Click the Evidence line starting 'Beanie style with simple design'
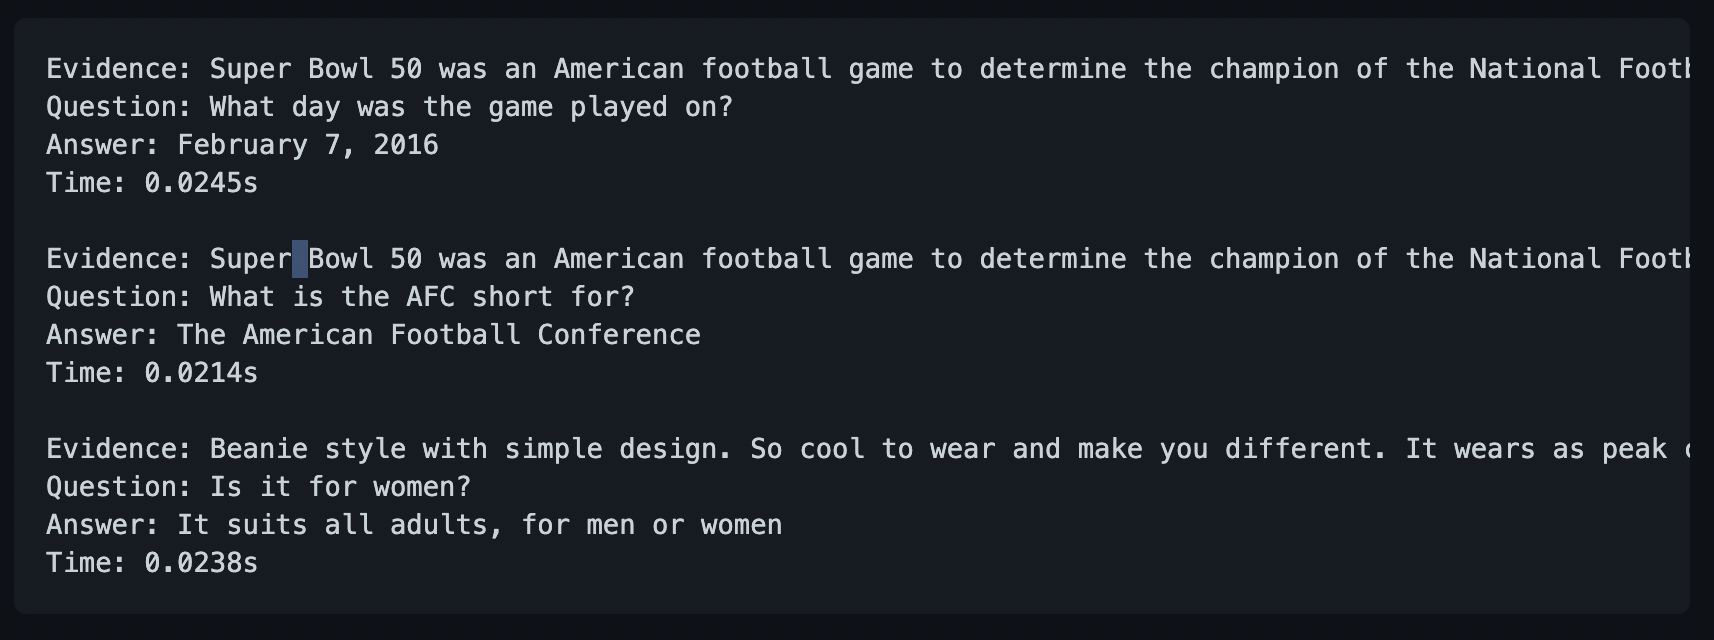Viewport: 1714px width, 640px height. click(868, 449)
